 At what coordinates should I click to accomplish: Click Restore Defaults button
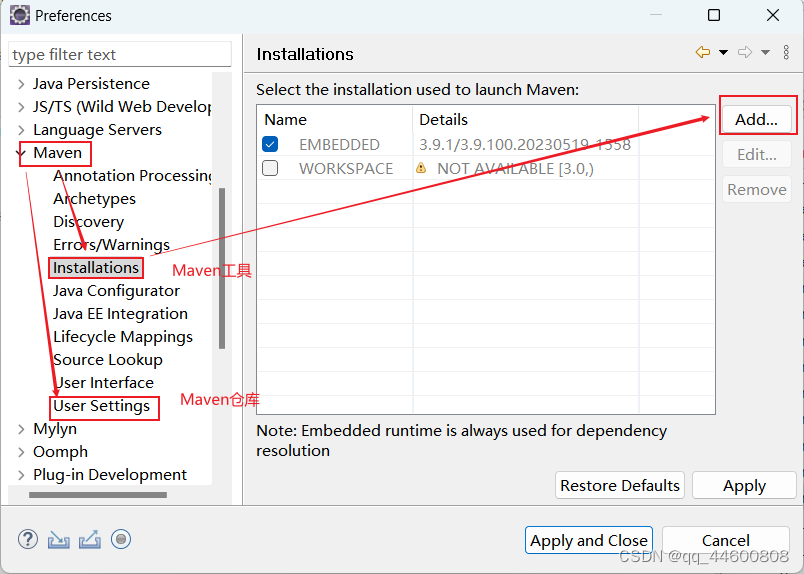pyautogui.click(x=619, y=485)
